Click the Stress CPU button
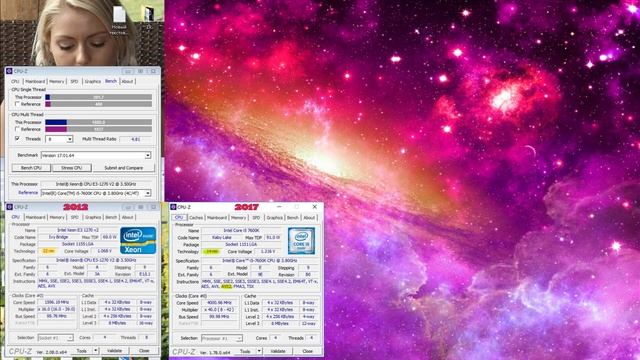The height and width of the screenshot is (360, 640). [72, 168]
